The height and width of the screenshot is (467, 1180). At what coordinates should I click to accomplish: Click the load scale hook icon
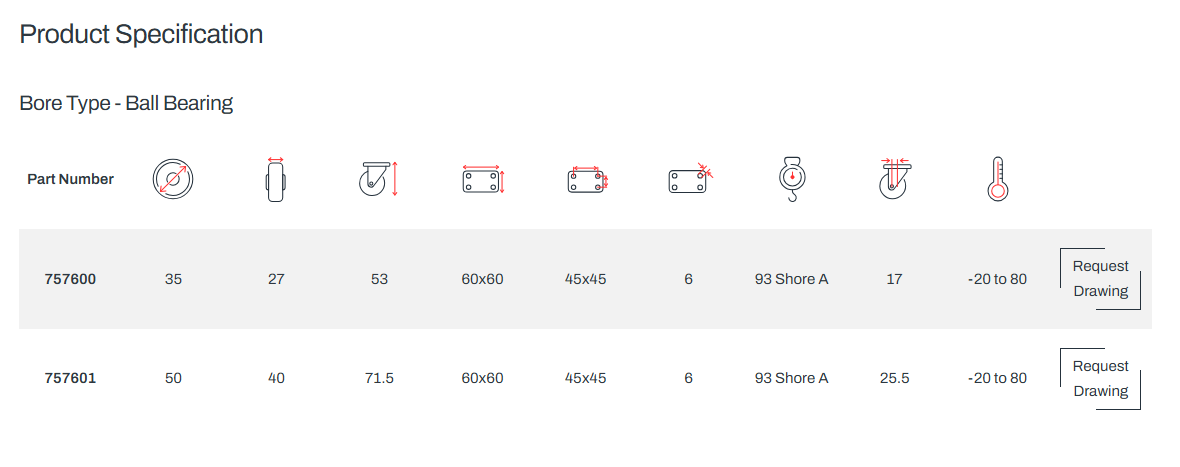(792, 180)
